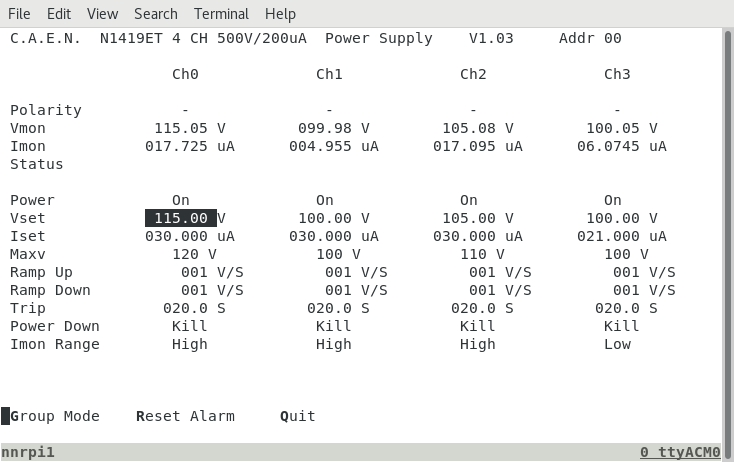The height and width of the screenshot is (462, 734).
Task: Click Ch3 Vmon reading 100.05 V
Action: [622, 128]
